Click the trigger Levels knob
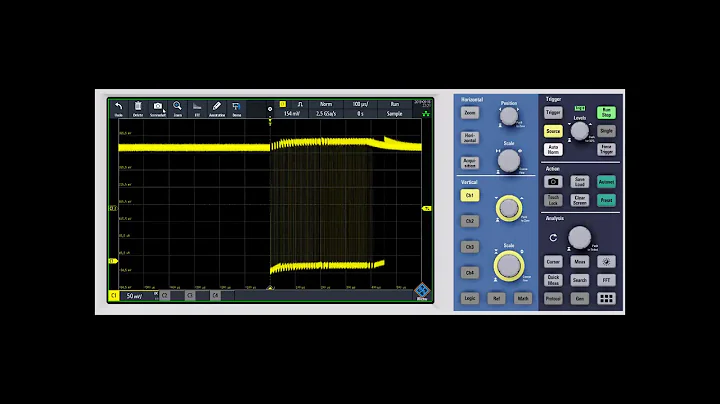Image resolution: width=720 pixels, height=404 pixels. tap(579, 131)
